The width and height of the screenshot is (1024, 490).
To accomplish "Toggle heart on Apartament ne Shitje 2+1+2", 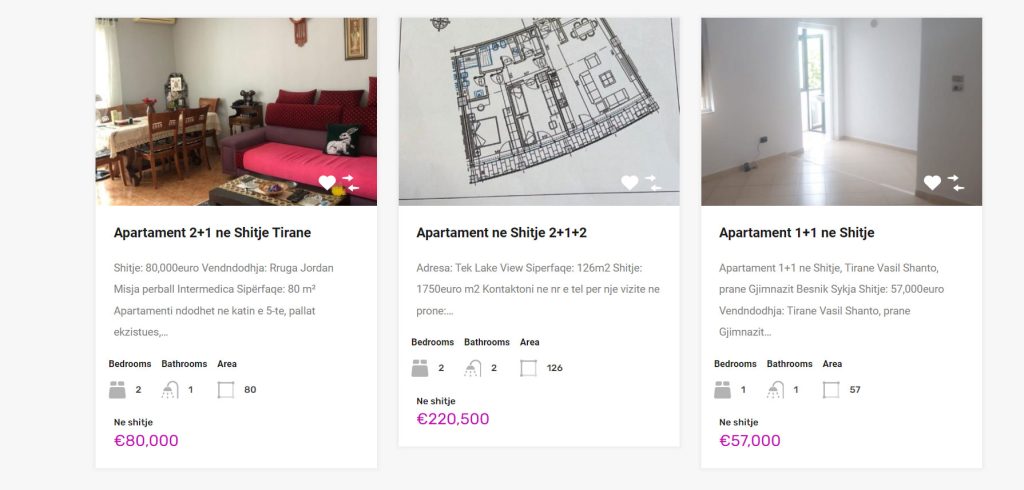I will (x=629, y=183).
